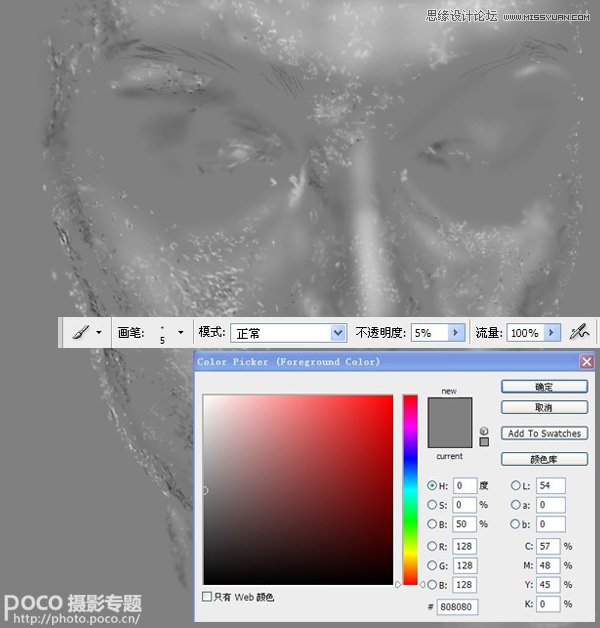
Task: Select the L lightness radio button
Action: coord(515,485)
